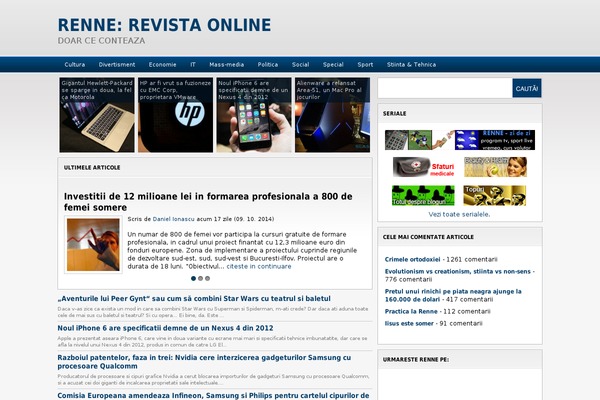Open author Daniel Ionascu's page
Screen dimensions: 600x400
[x=173, y=219]
